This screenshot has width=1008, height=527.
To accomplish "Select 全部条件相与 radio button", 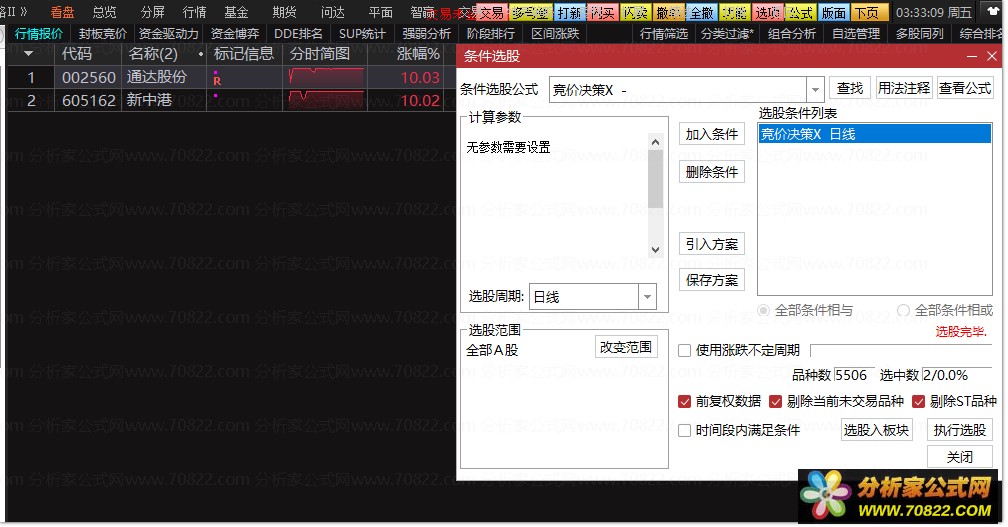I will point(764,310).
